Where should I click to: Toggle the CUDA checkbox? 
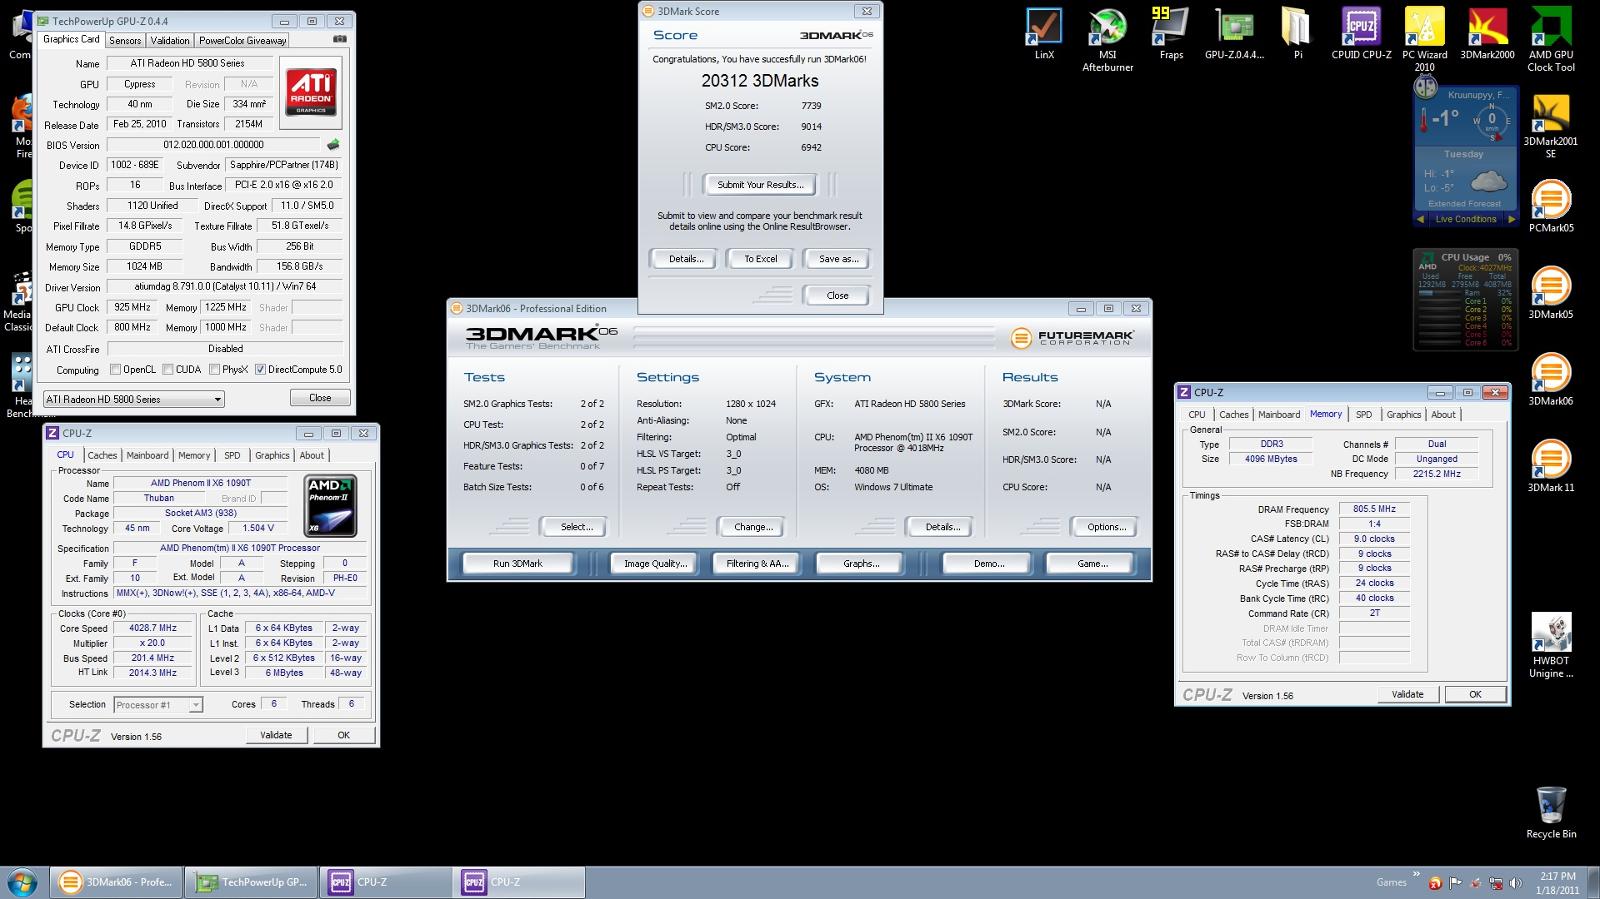tap(168, 370)
